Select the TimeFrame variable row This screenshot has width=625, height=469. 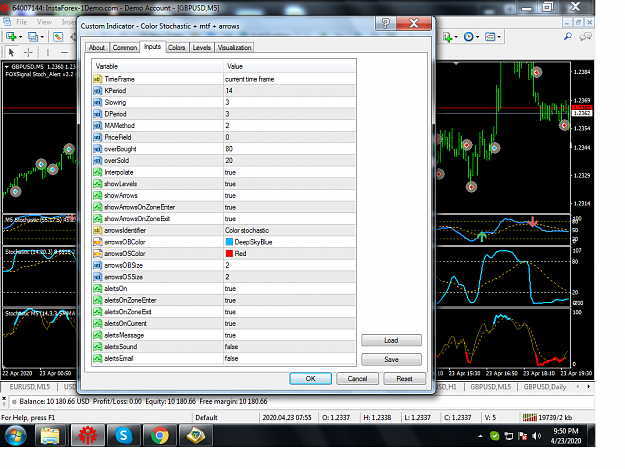click(224, 79)
